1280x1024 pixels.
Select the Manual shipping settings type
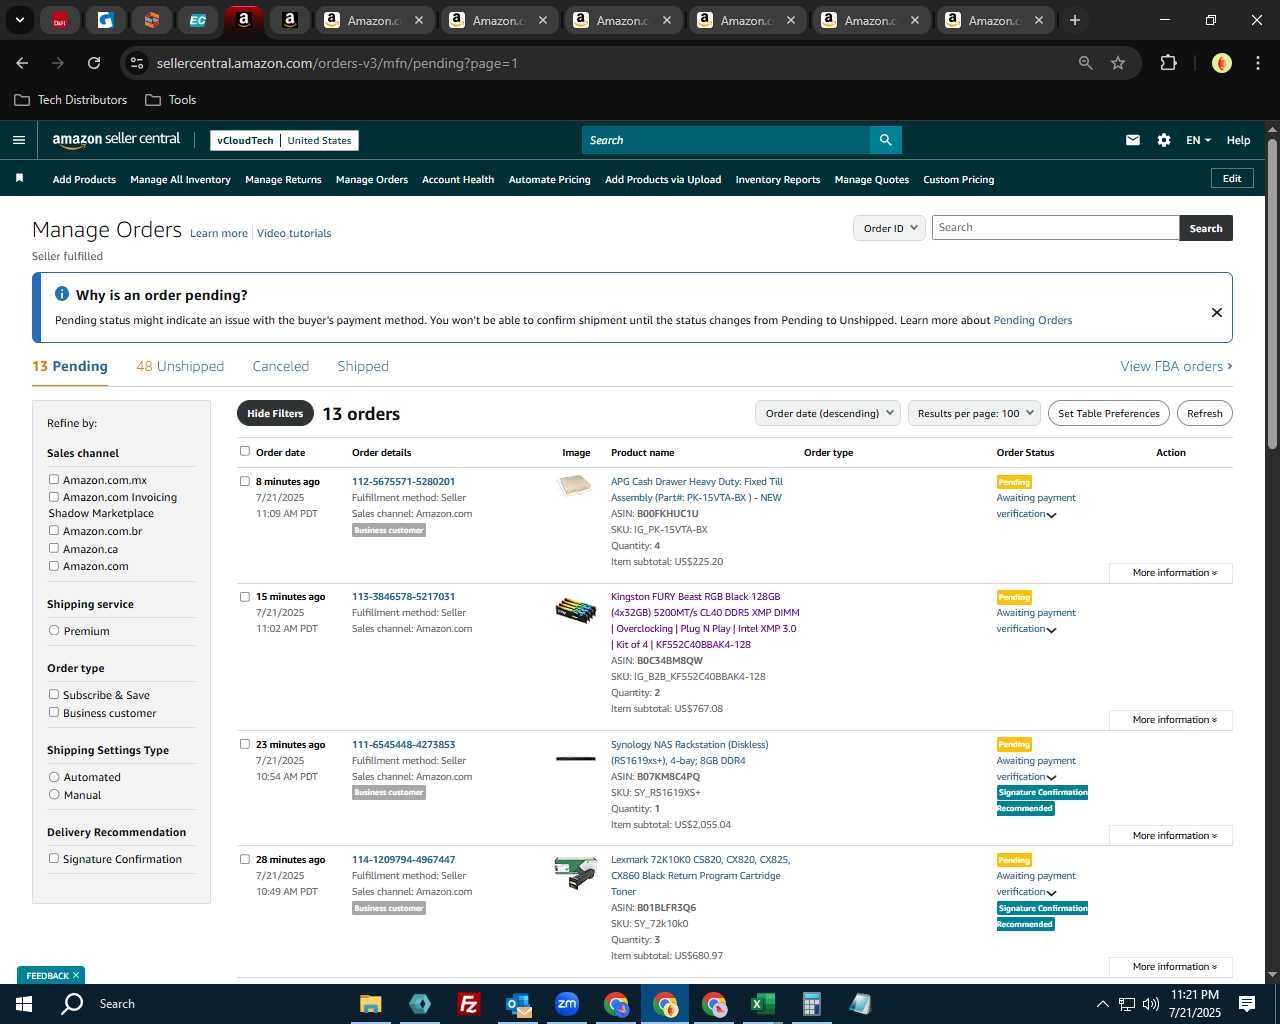pos(54,794)
